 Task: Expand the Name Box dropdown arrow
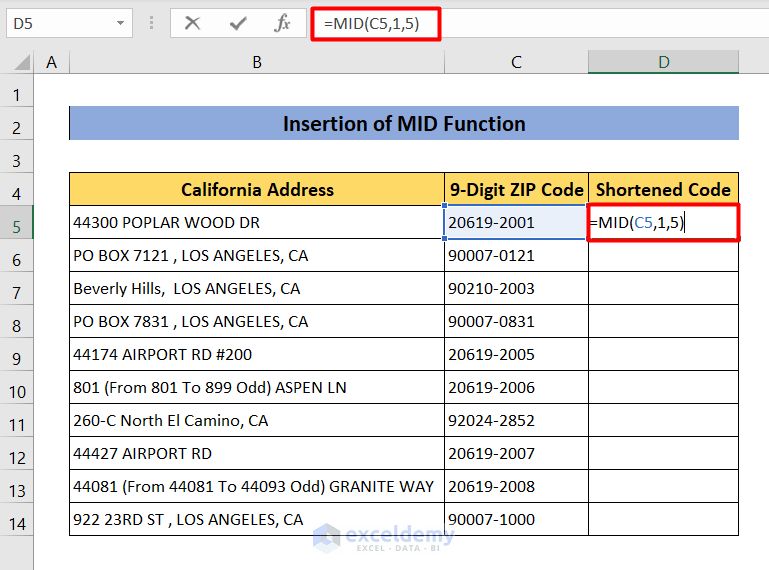point(120,23)
